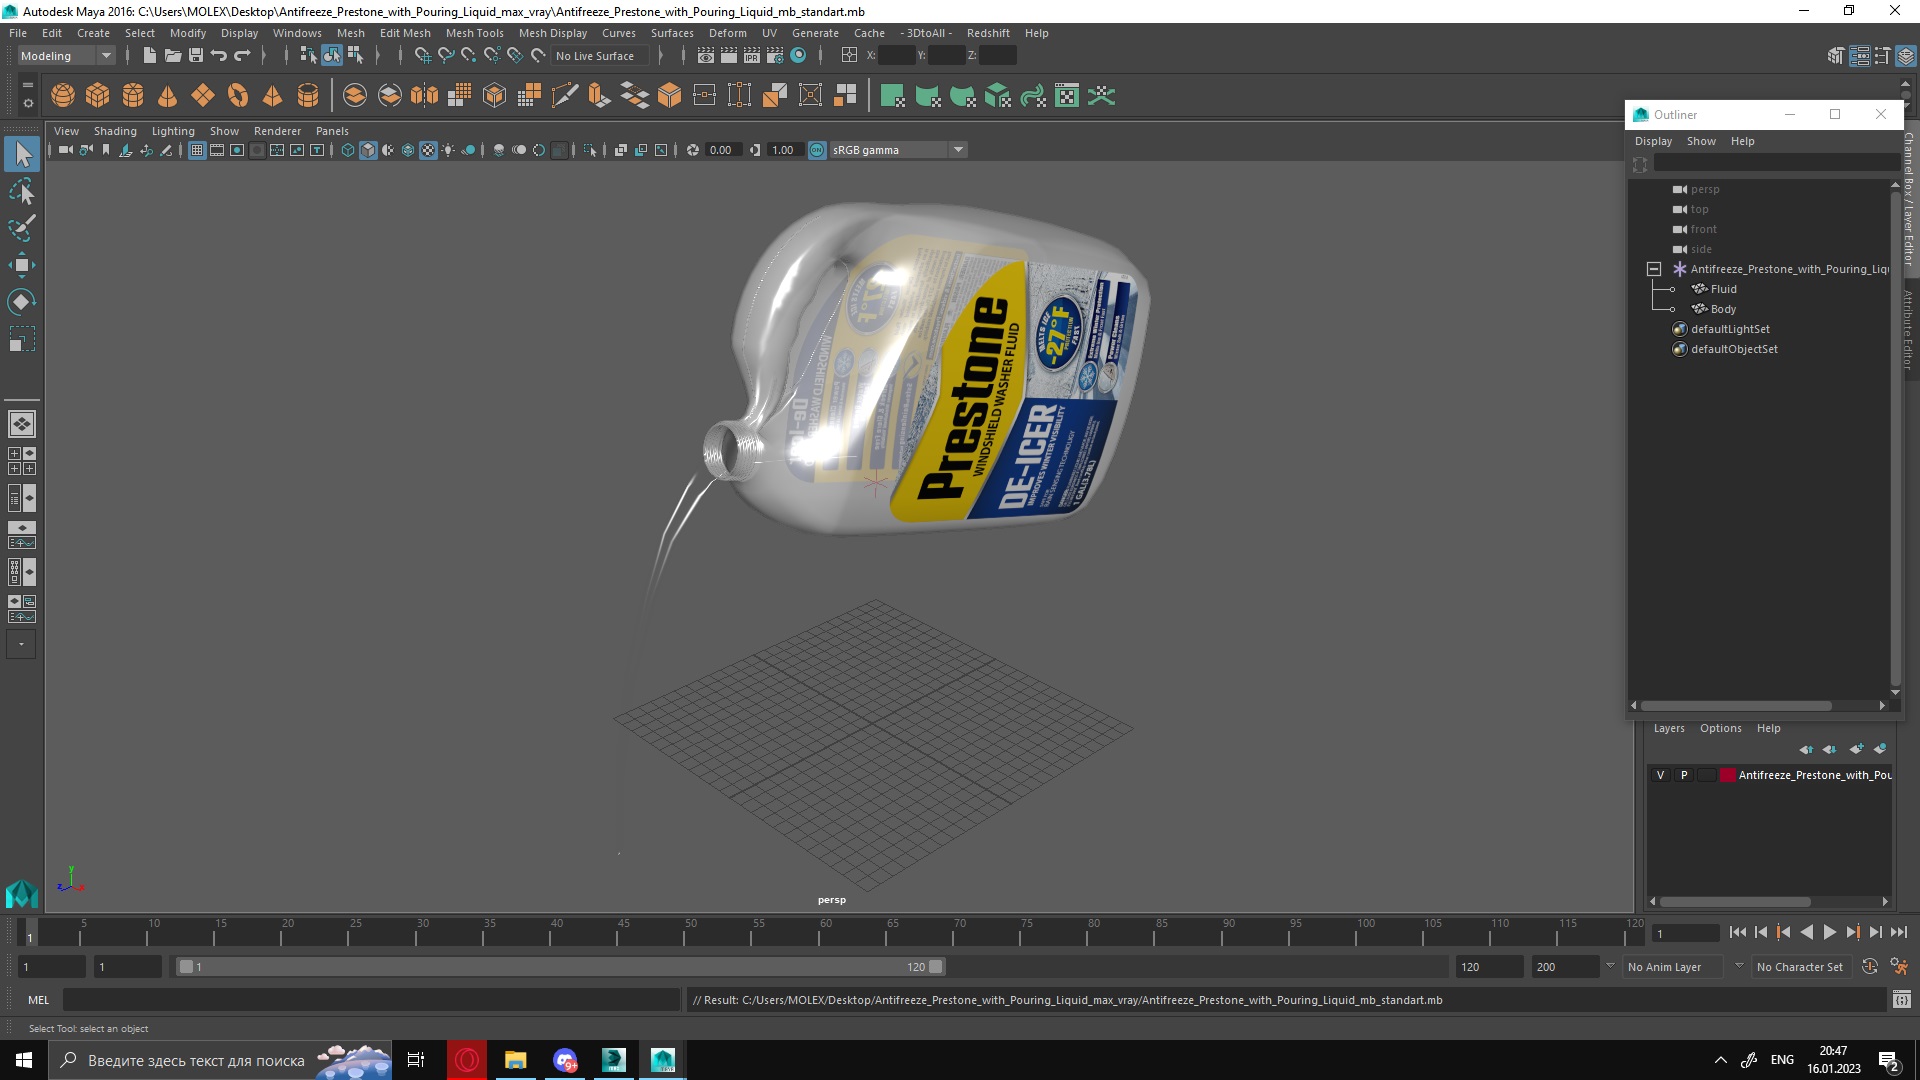The height and width of the screenshot is (1080, 1920).
Task: Open viewport Renderer menu
Action: click(277, 131)
